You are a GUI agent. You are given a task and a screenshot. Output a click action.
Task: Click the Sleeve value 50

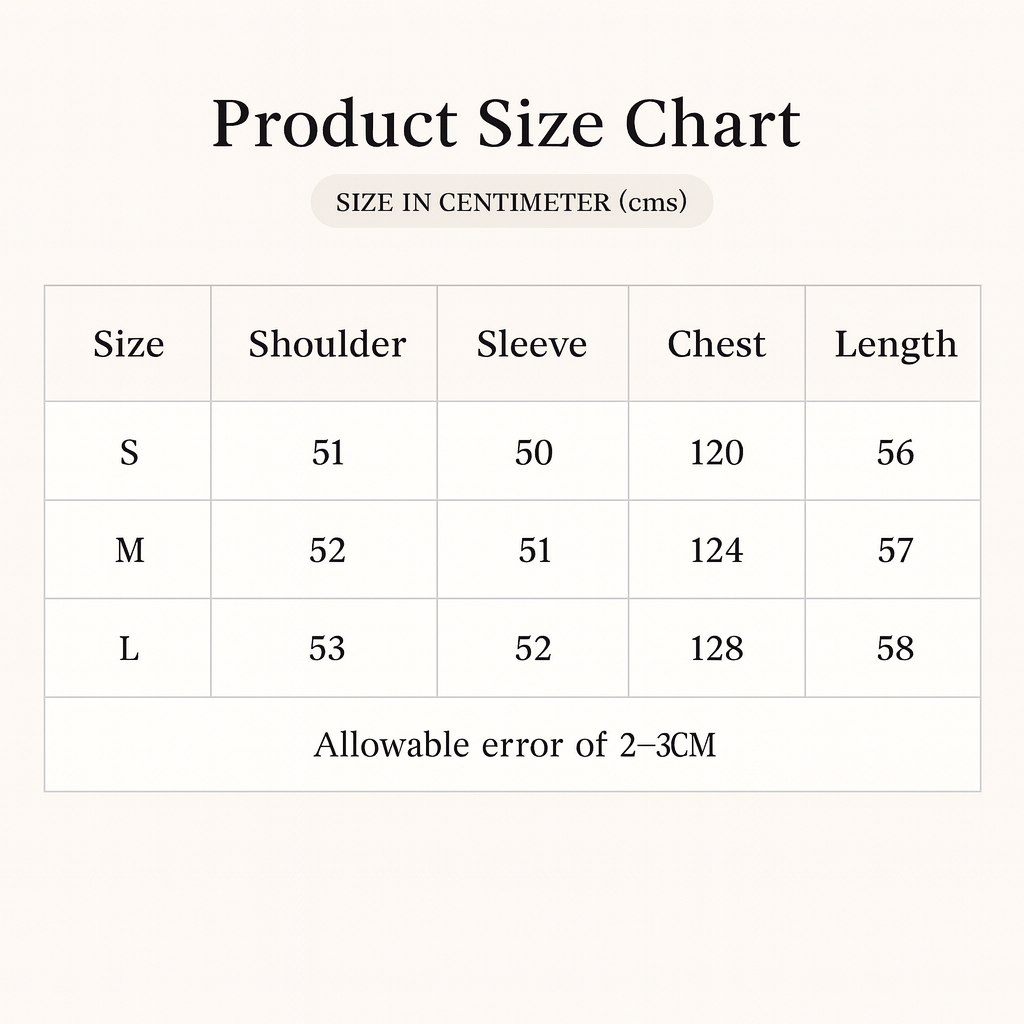click(533, 453)
